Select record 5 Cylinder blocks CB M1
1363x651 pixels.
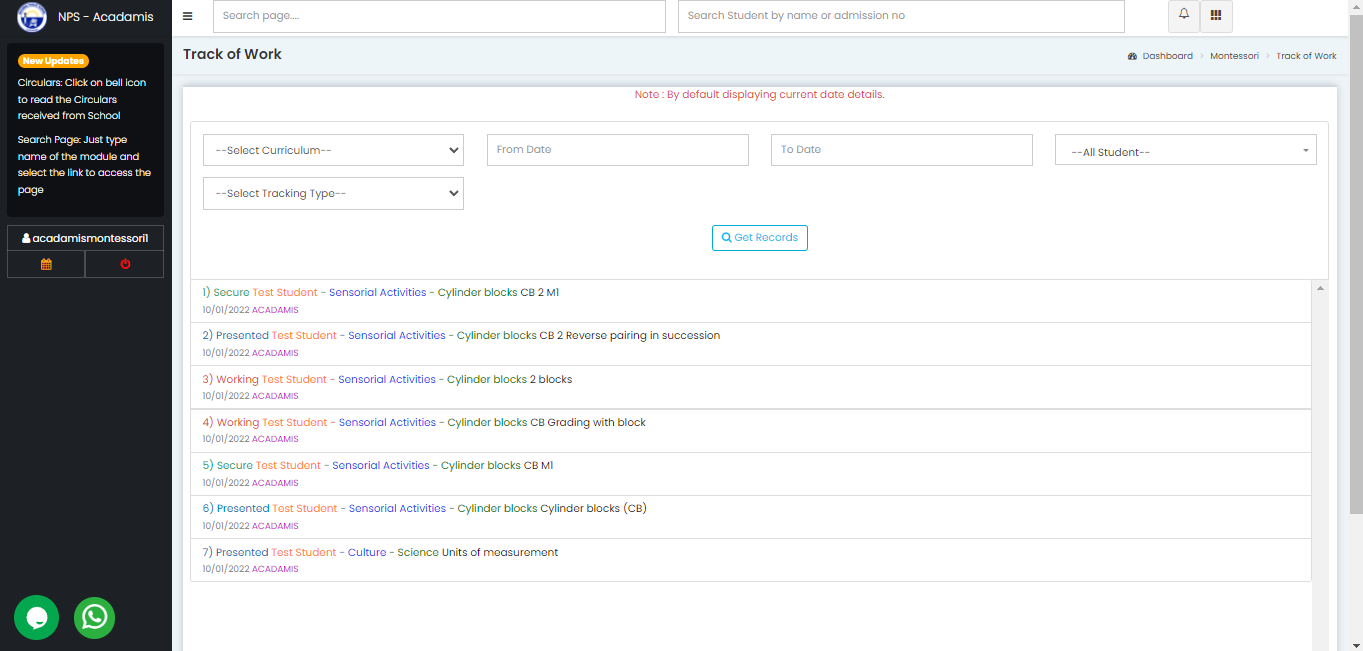point(750,474)
